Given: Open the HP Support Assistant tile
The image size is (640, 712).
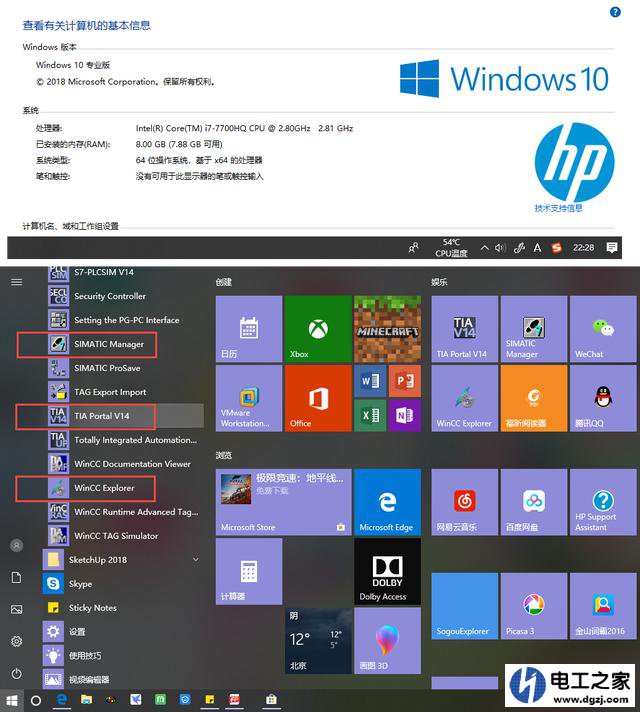Looking at the screenshot, I should 603,502.
